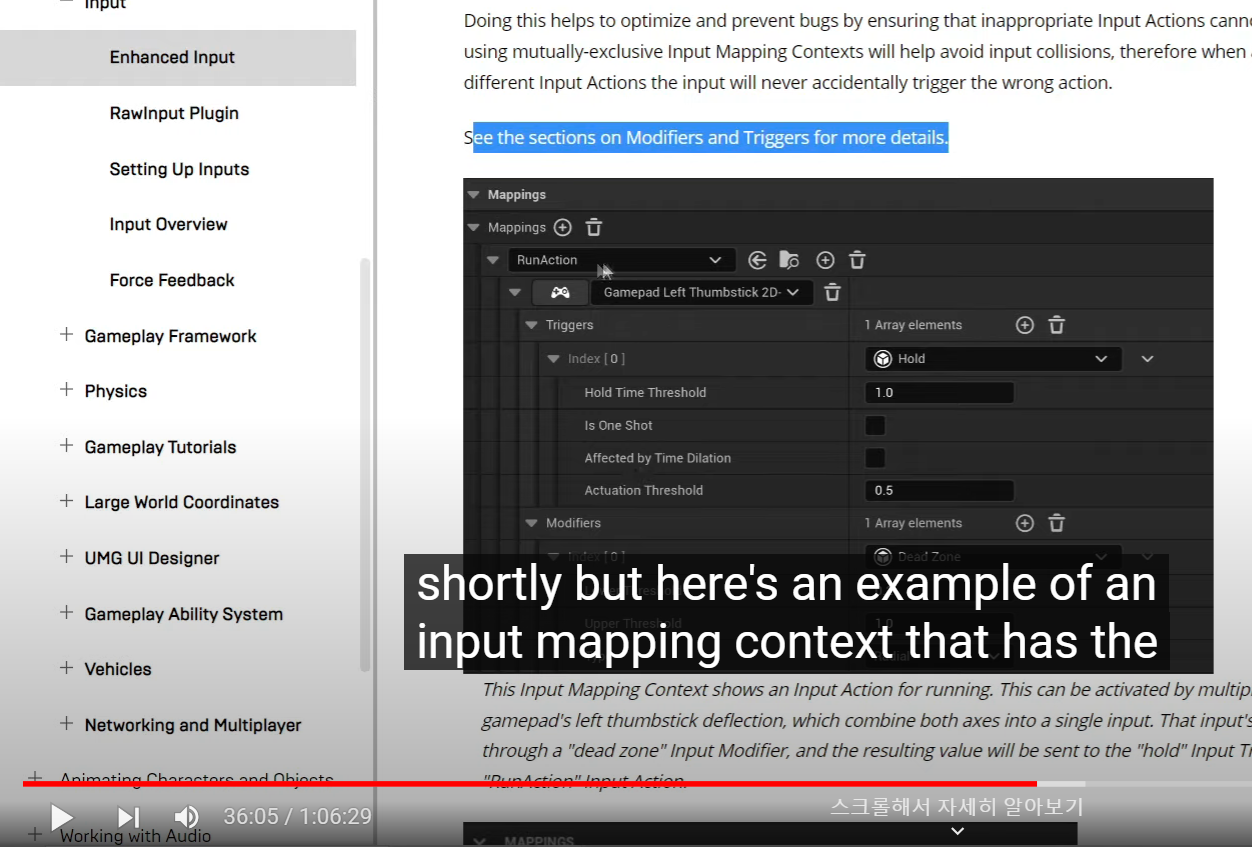This screenshot has height=847, width=1252.
Task: Open Large World Coordinates link
Action: click(x=181, y=502)
